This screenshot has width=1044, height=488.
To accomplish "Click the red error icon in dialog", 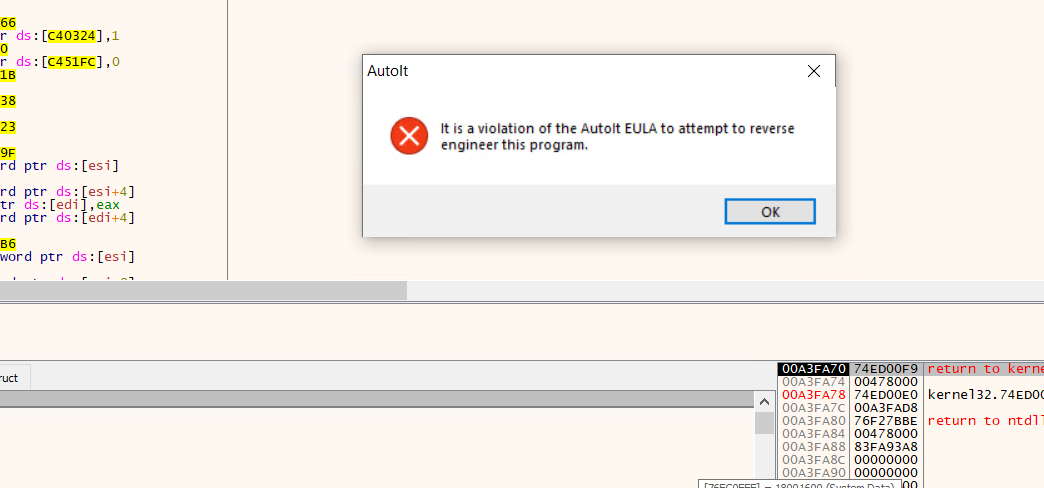I will (x=409, y=136).
